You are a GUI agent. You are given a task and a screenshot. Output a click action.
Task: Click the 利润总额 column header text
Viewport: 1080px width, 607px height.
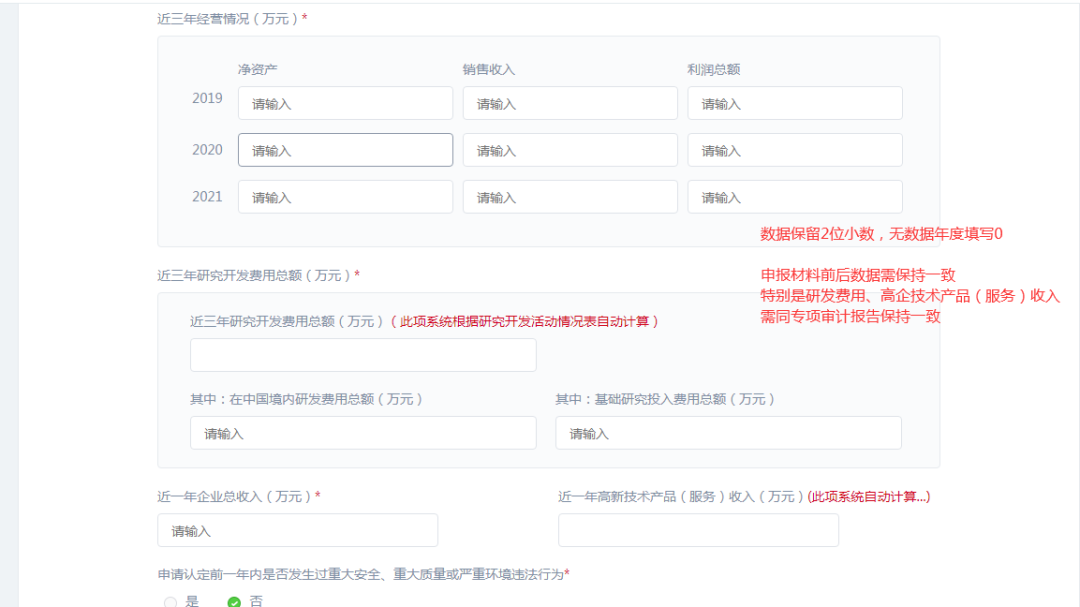714,70
